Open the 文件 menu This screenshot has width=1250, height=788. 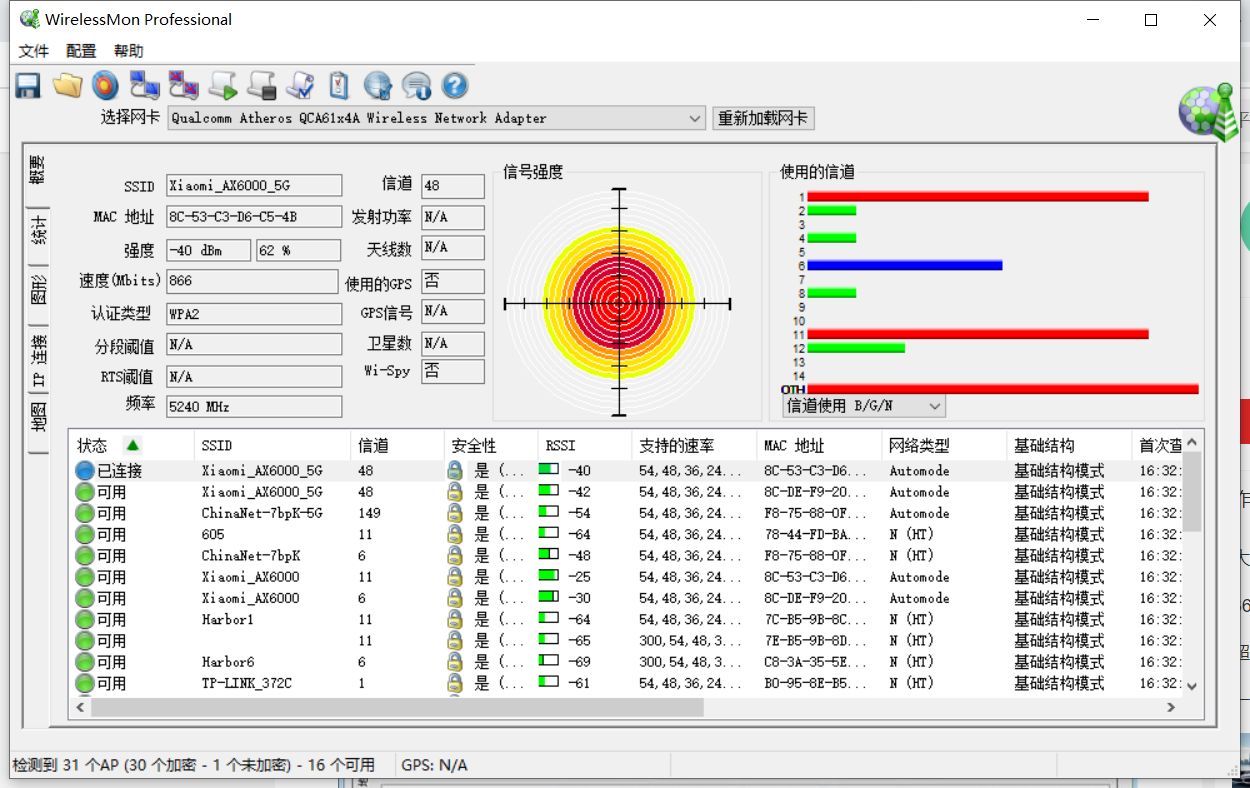pos(34,51)
